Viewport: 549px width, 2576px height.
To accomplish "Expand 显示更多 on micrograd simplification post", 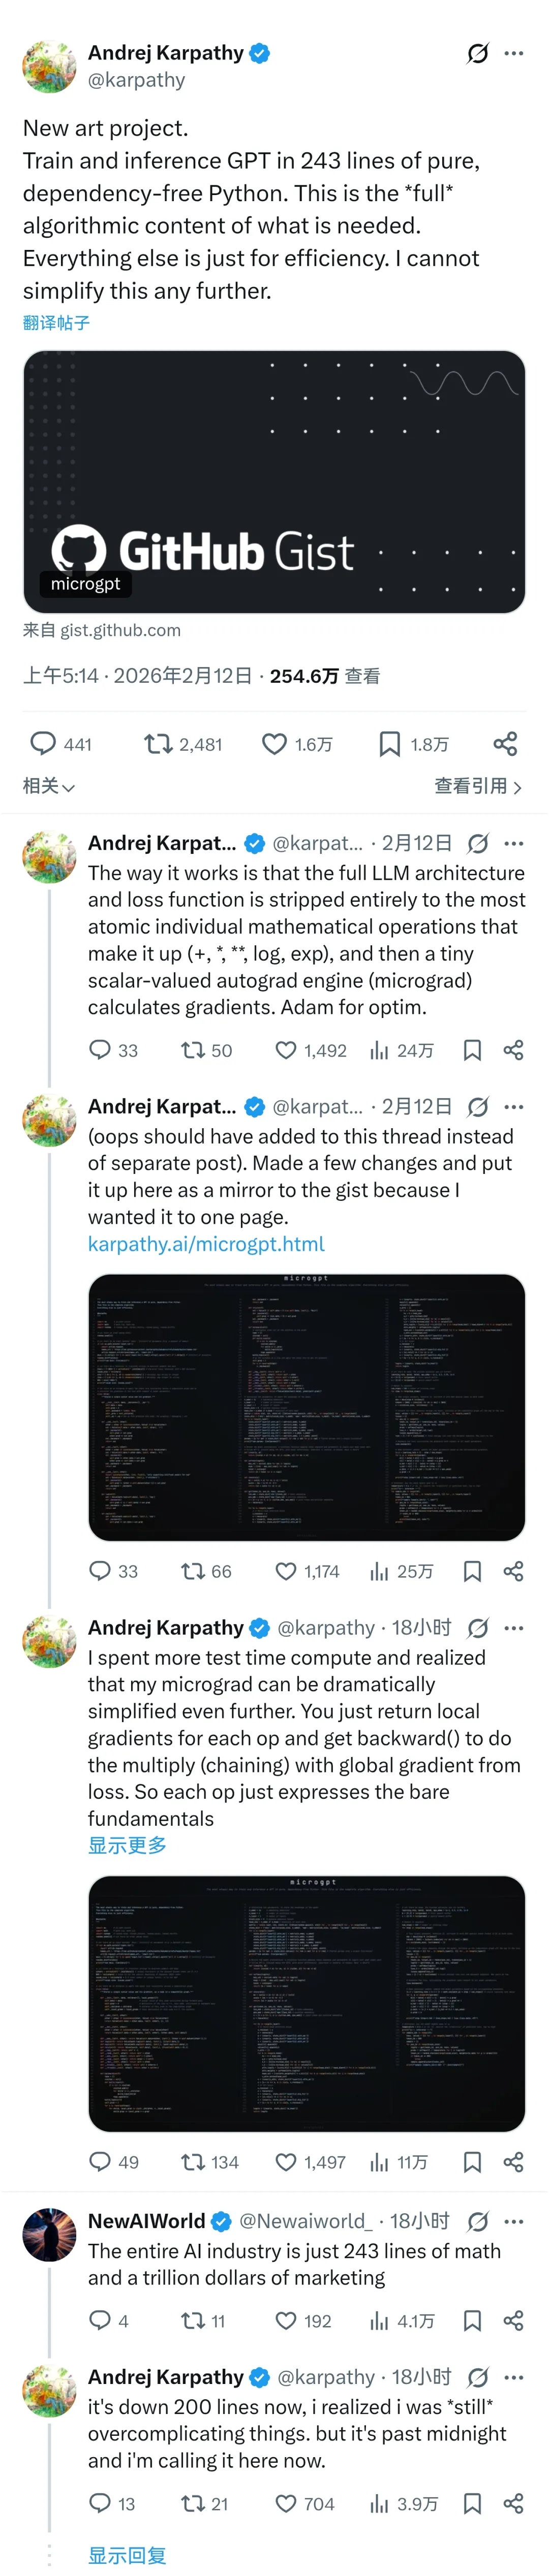I will coord(127,1845).
